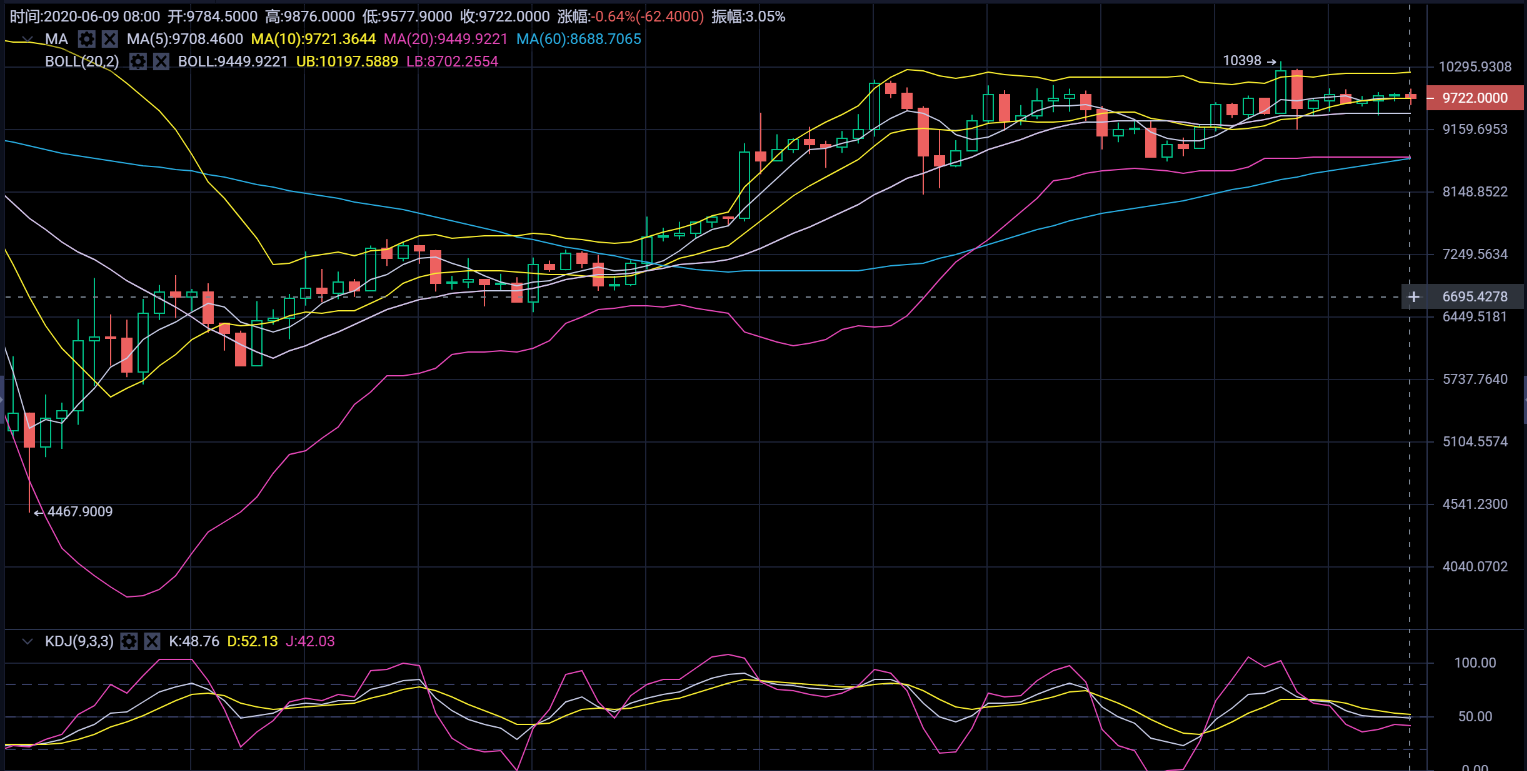Collapse the KDJ panel chevron
The image size is (1527, 771).
(27, 641)
